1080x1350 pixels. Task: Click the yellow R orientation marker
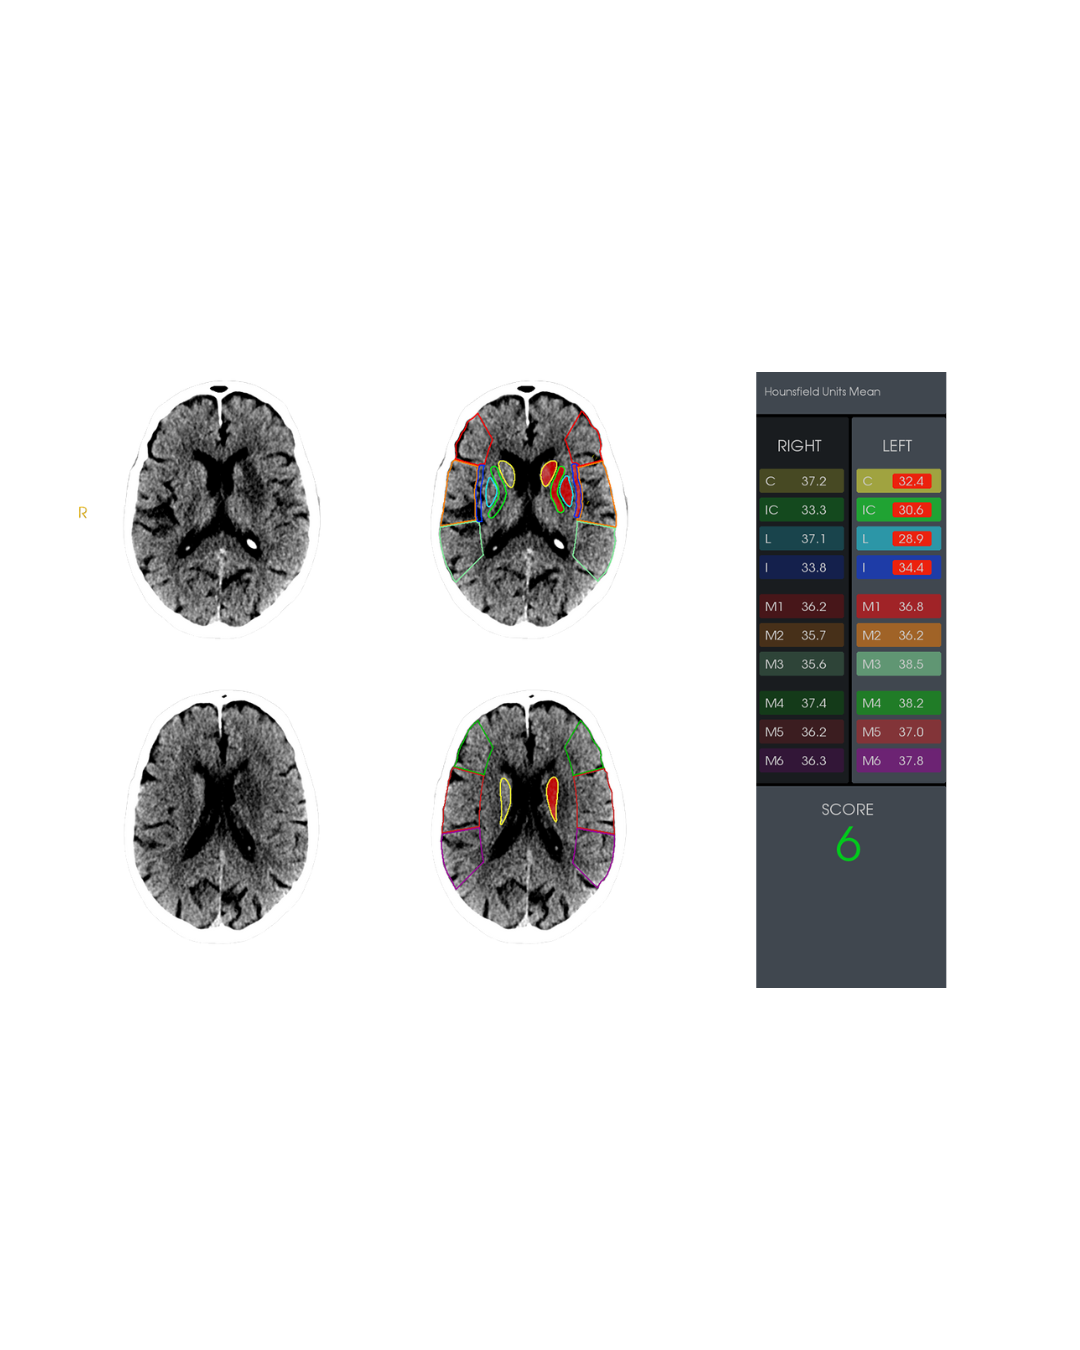(x=83, y=512)
